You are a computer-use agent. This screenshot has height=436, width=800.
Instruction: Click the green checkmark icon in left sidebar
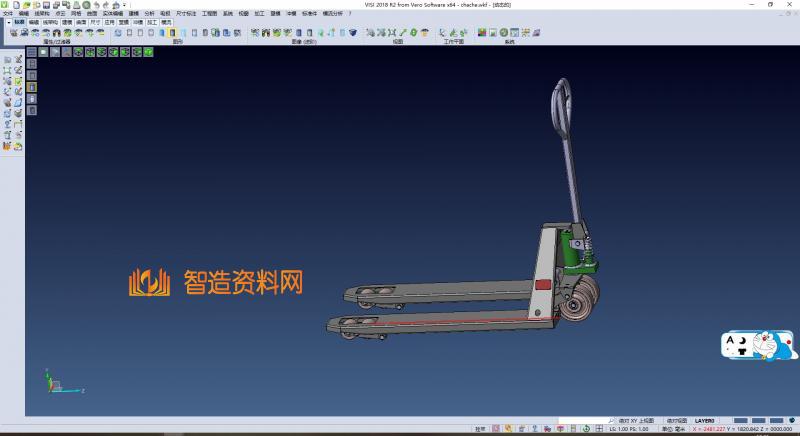tap(18, 81)
